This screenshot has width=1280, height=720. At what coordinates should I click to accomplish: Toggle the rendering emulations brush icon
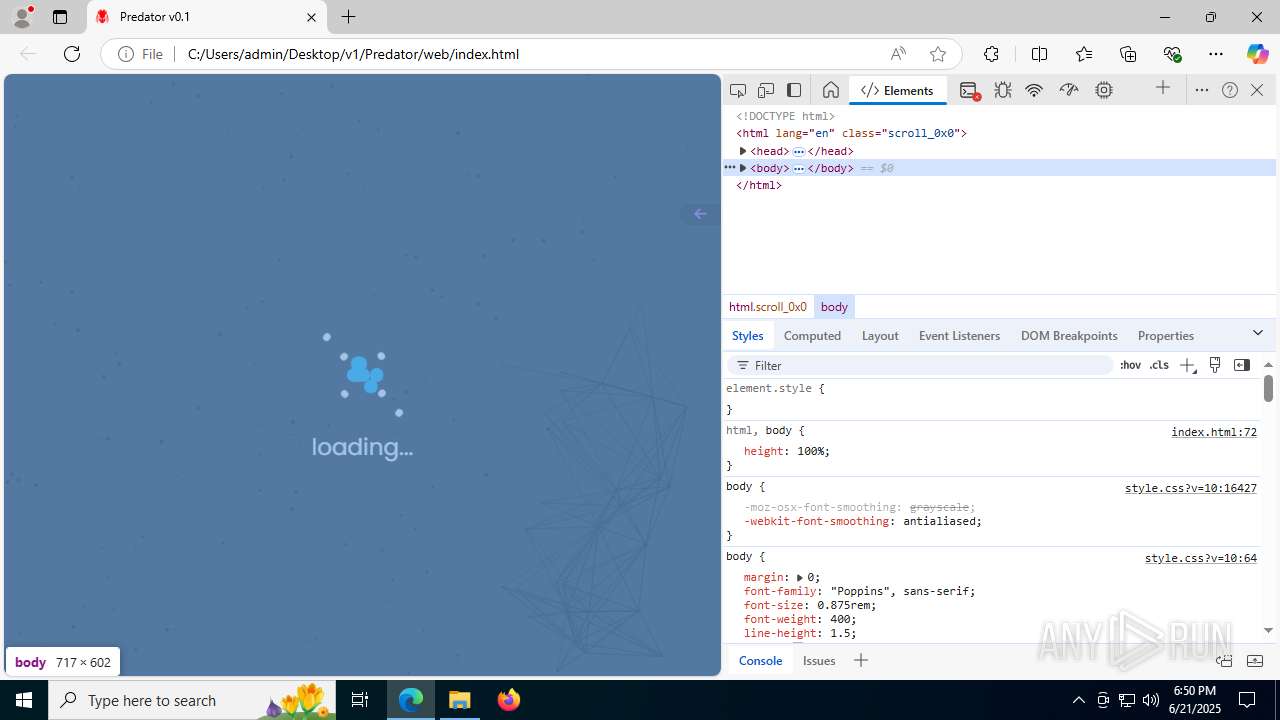[x=1215, y=365]
